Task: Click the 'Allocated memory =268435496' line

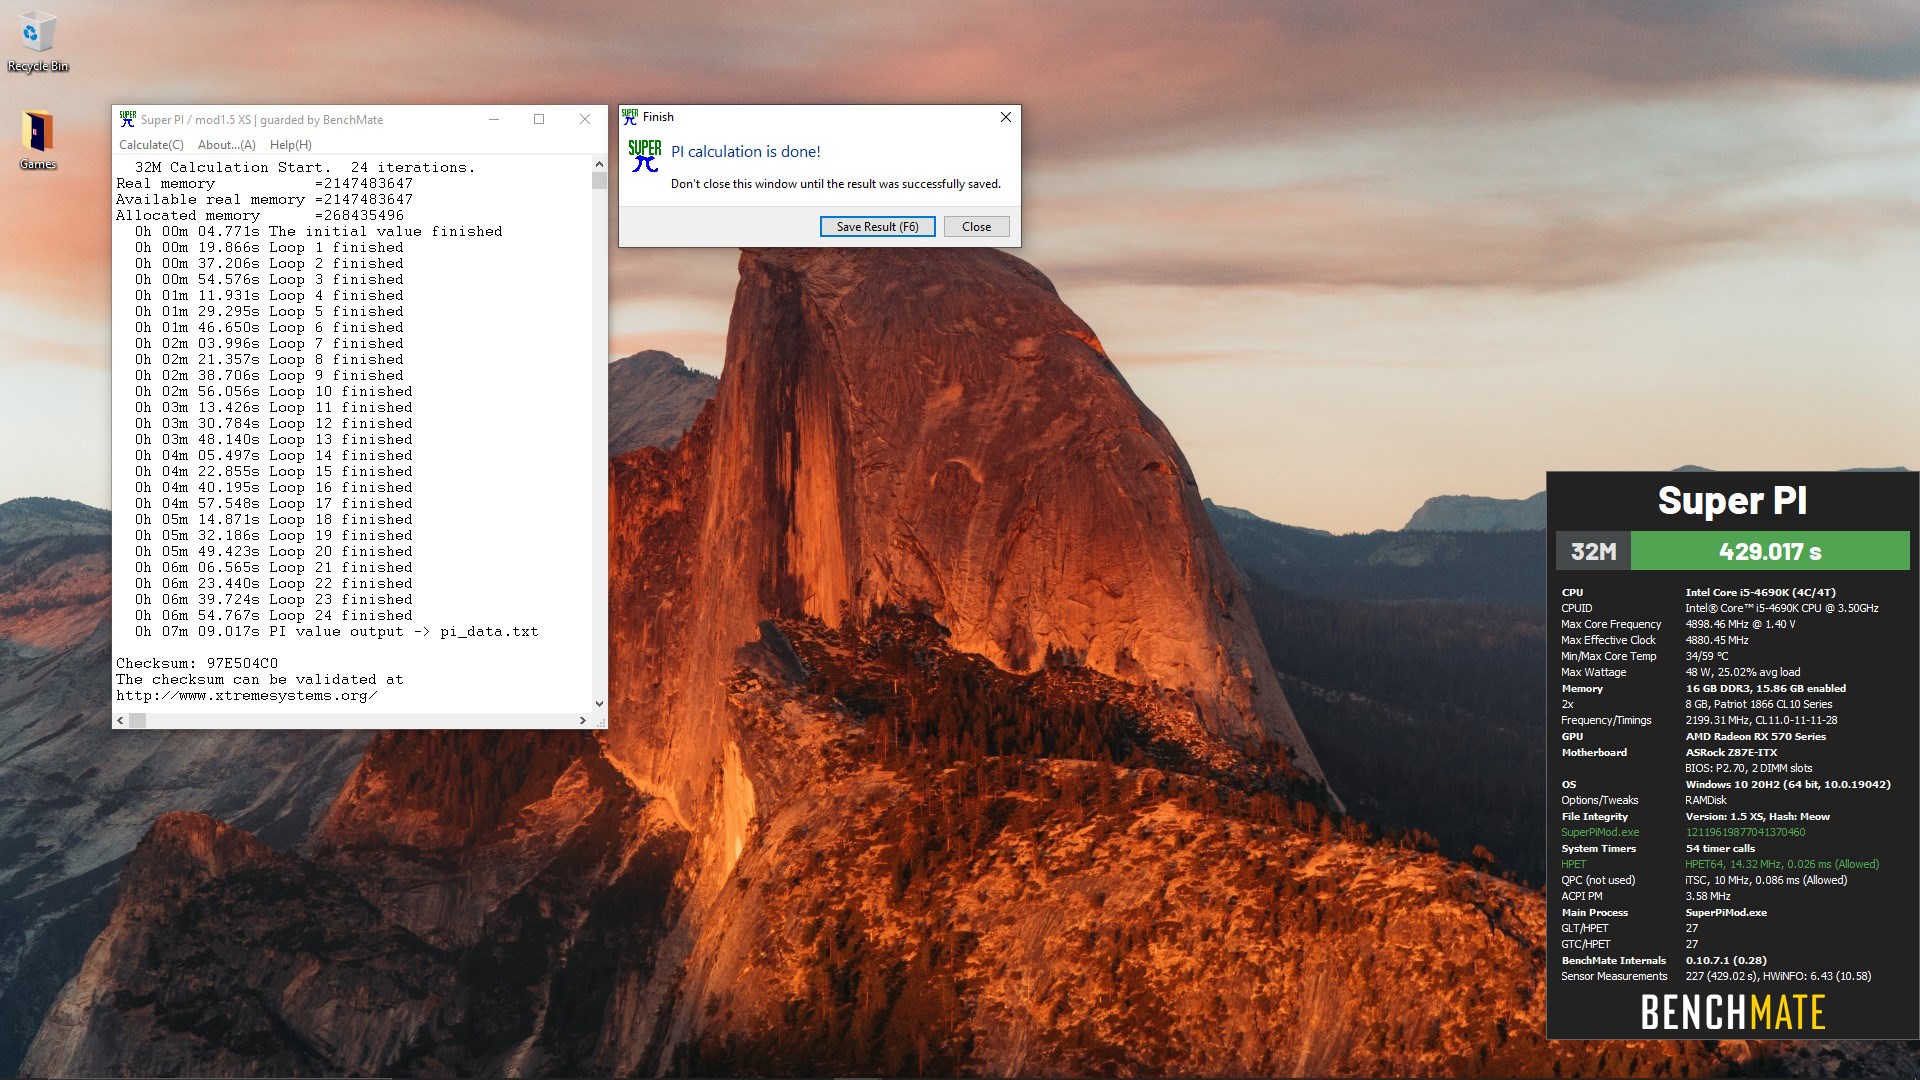Action: point(260,215)
